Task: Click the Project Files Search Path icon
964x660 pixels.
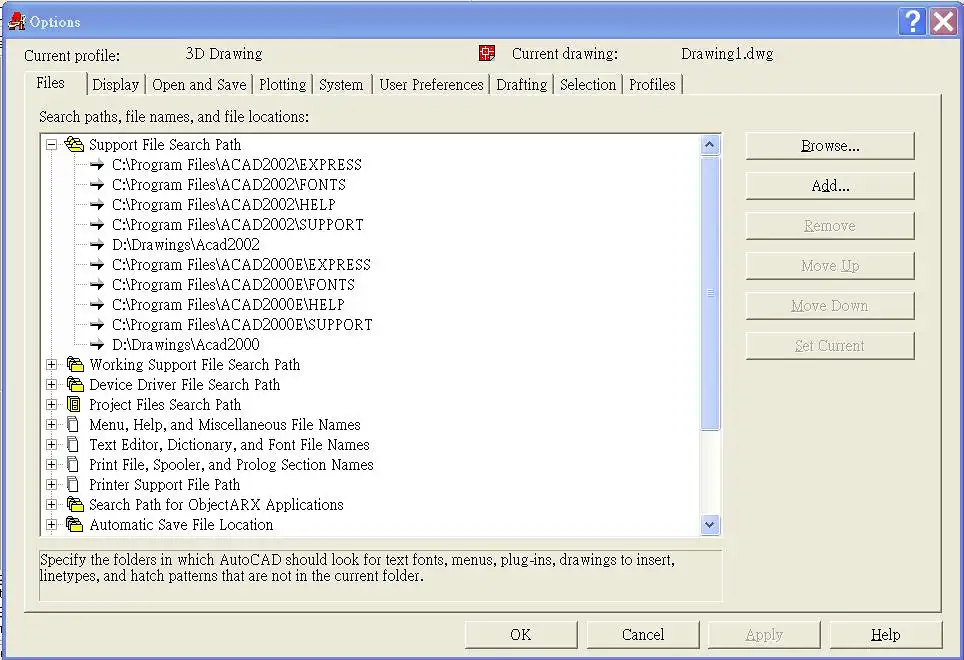Action: click(x=74, y=404)
